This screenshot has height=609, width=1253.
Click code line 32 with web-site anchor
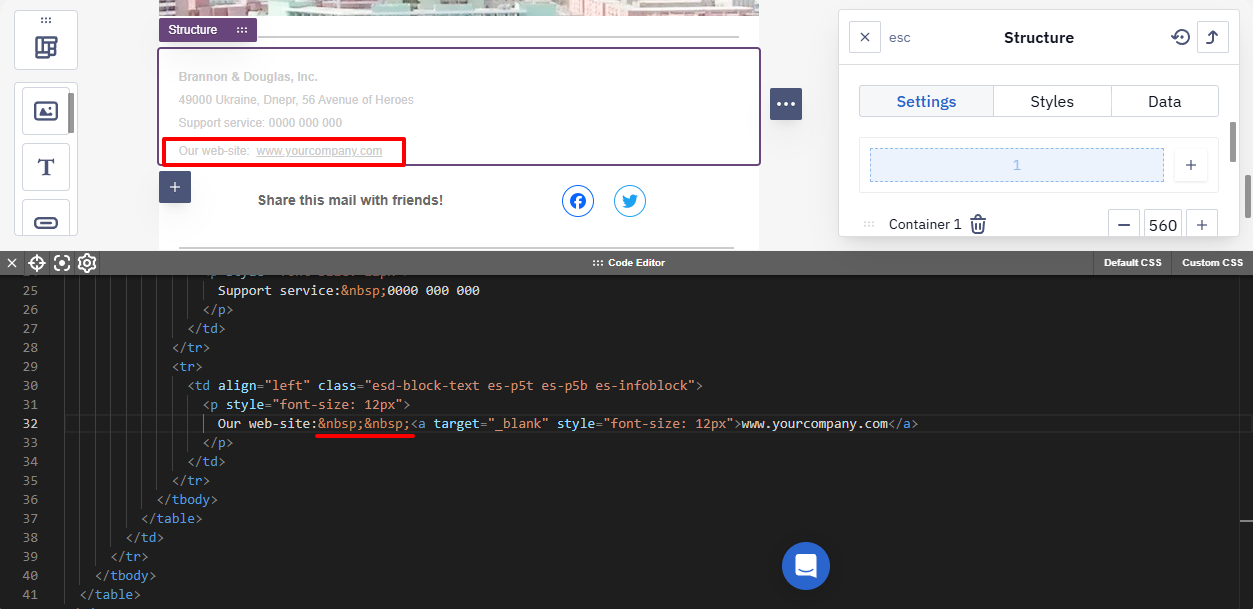(567, 424)
